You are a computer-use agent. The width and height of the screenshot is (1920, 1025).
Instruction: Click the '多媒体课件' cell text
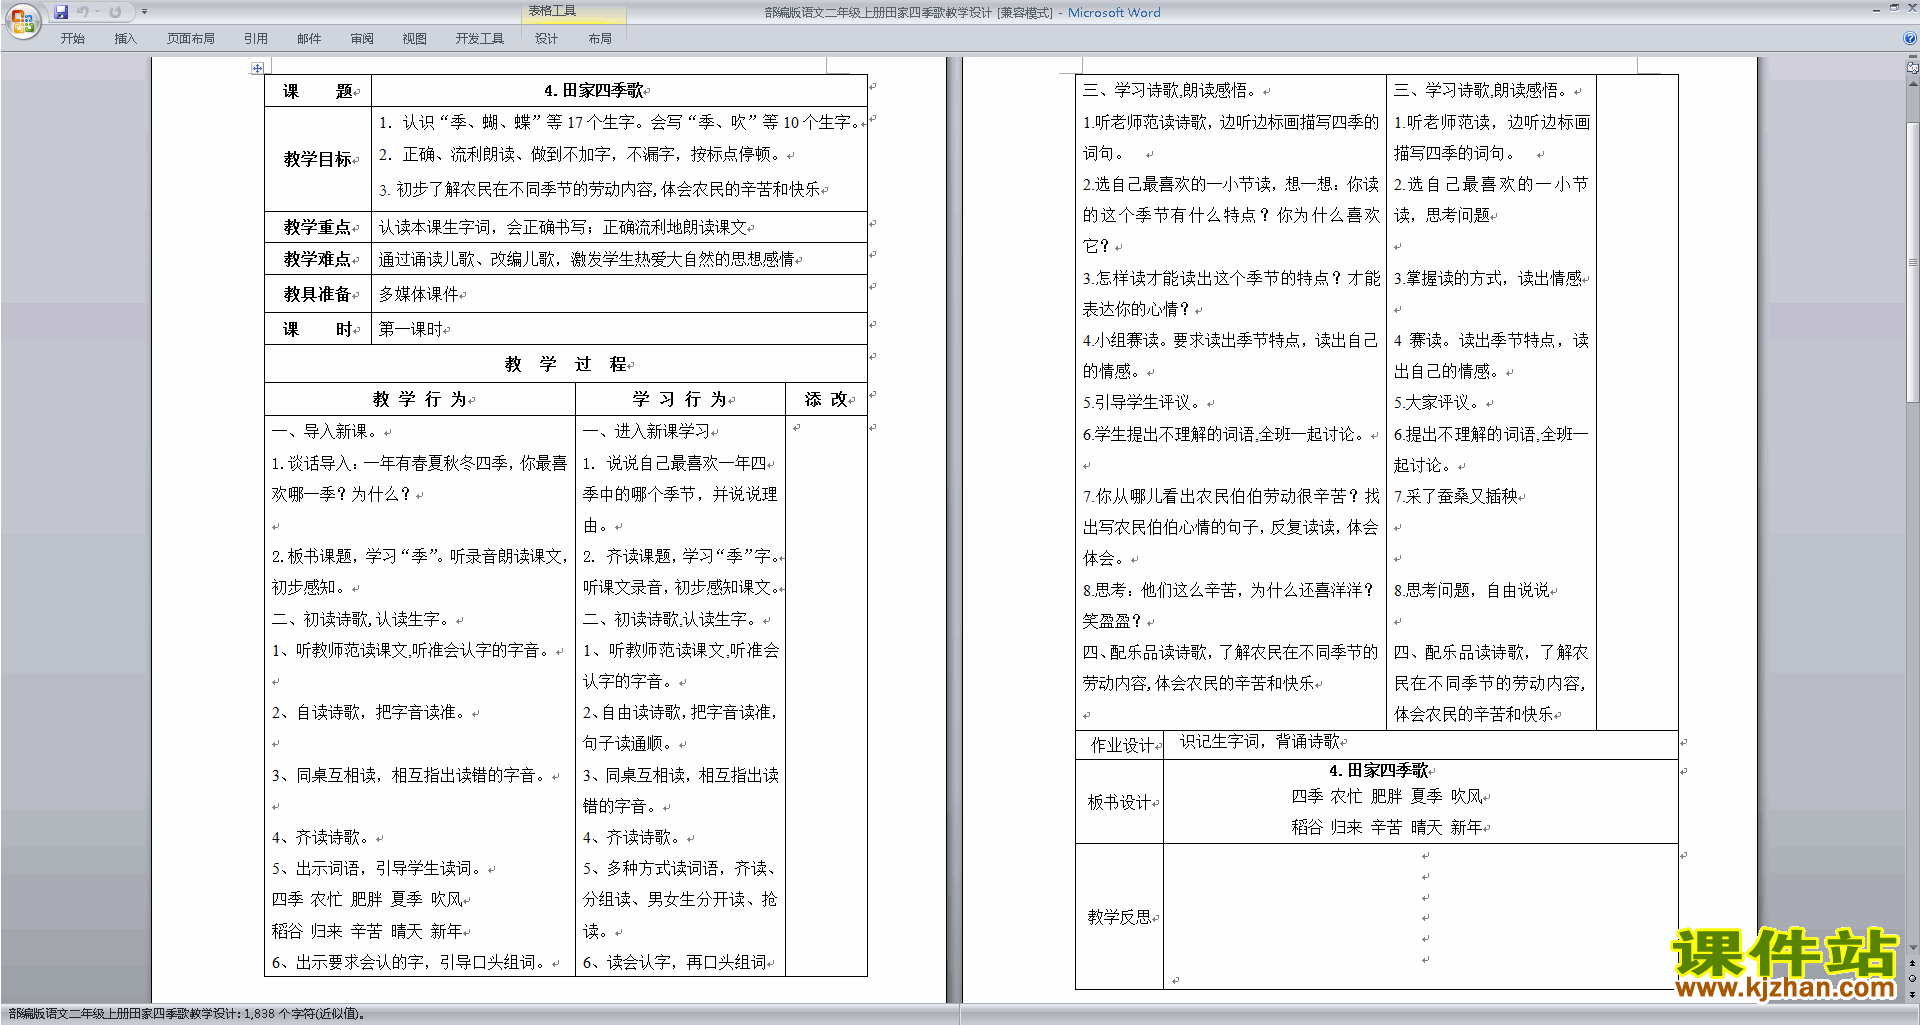click(419, 294)
